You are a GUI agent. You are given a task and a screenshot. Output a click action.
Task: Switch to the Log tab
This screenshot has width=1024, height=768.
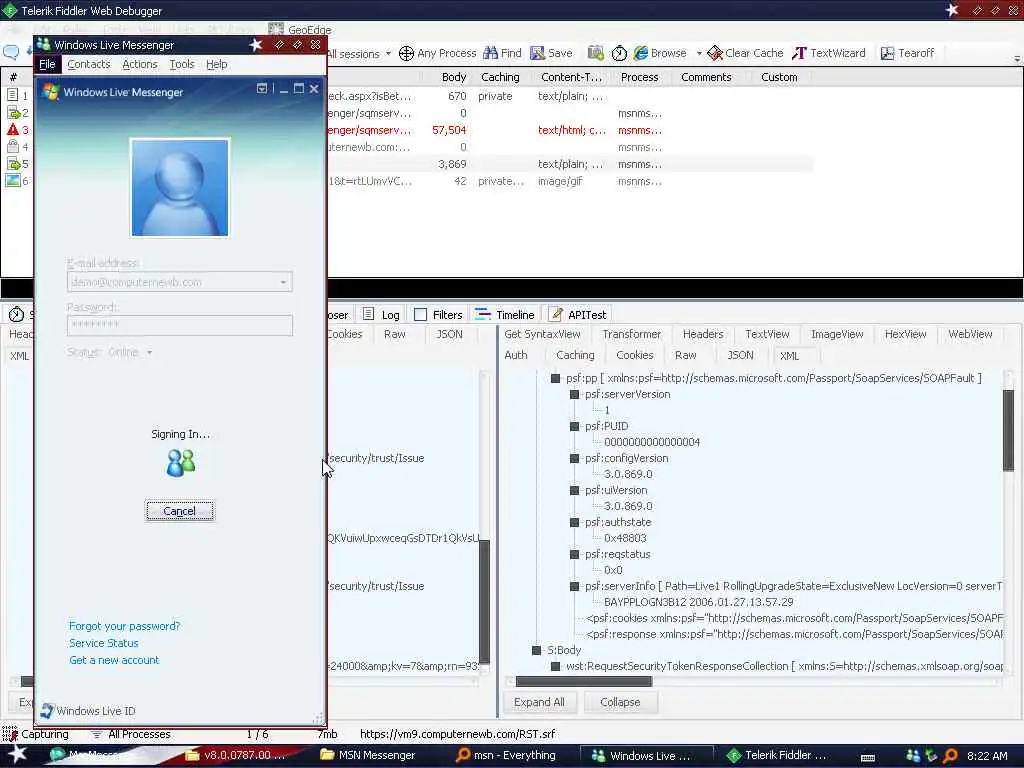[x=381, y=315]
